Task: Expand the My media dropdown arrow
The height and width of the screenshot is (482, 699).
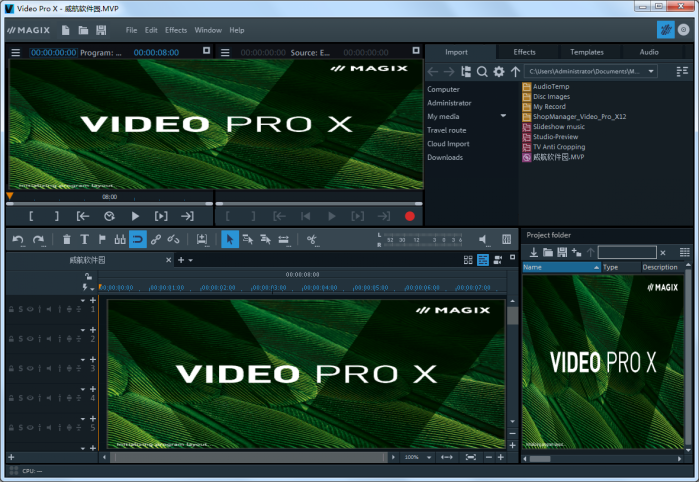Action: (x=503, y=116)
